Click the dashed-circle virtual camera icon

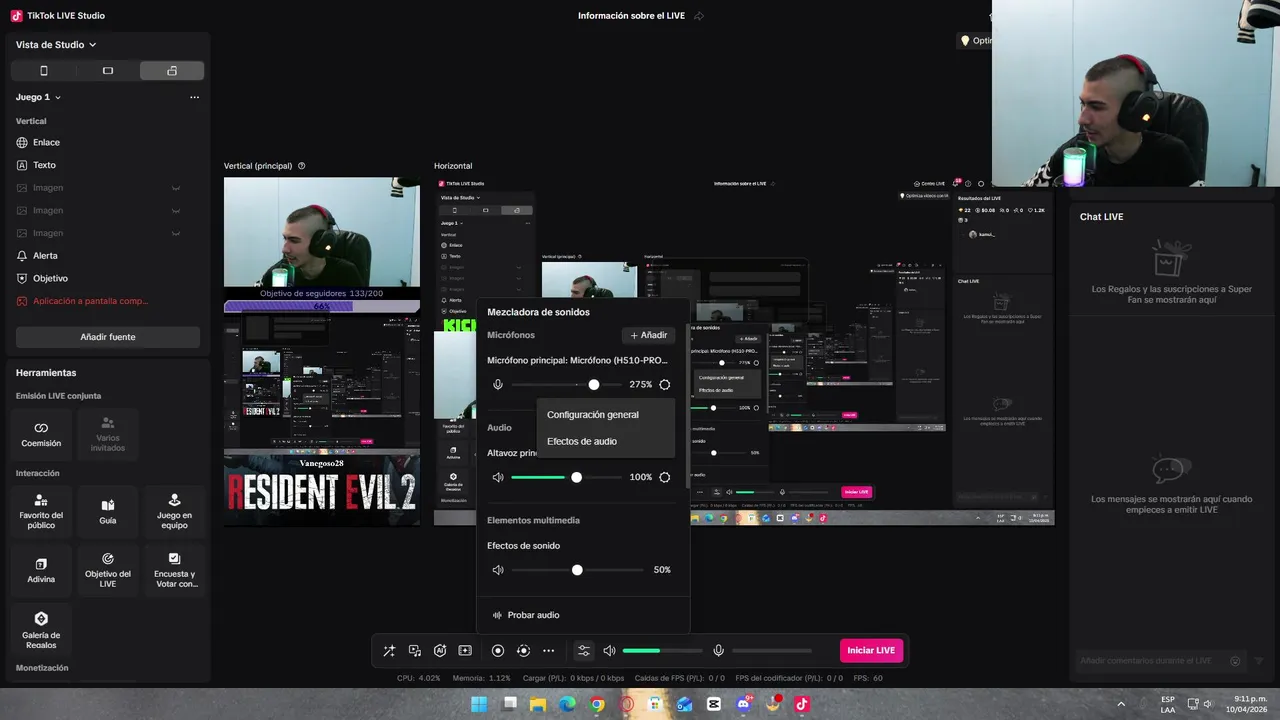click(x=523, y=651)
